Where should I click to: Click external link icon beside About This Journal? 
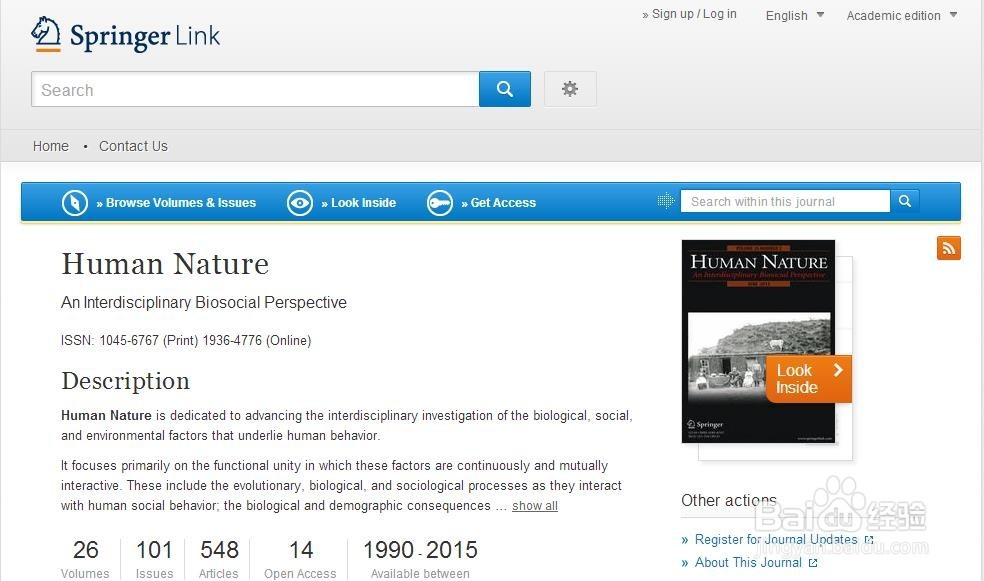tap(813, 563)
